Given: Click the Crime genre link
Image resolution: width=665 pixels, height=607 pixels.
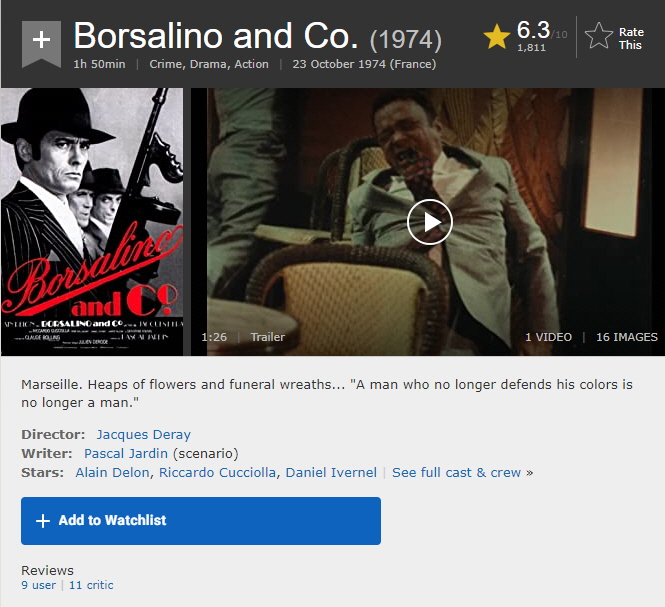Looking at the screenshot, I should [167, 64].
